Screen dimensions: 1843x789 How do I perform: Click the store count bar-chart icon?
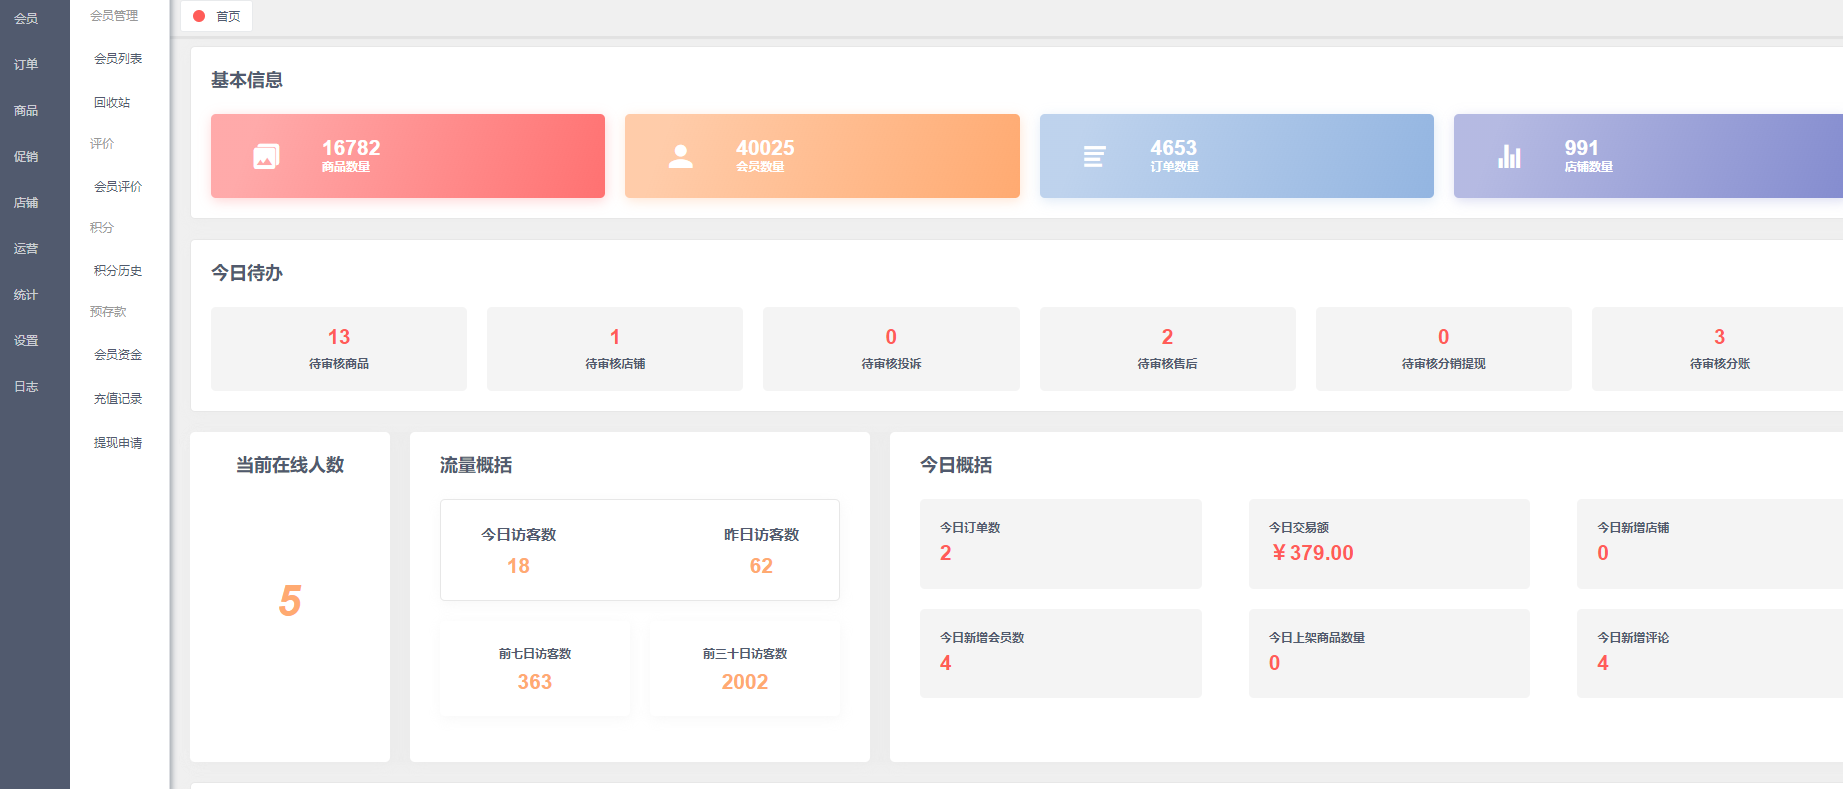(x=1509, y=156)
